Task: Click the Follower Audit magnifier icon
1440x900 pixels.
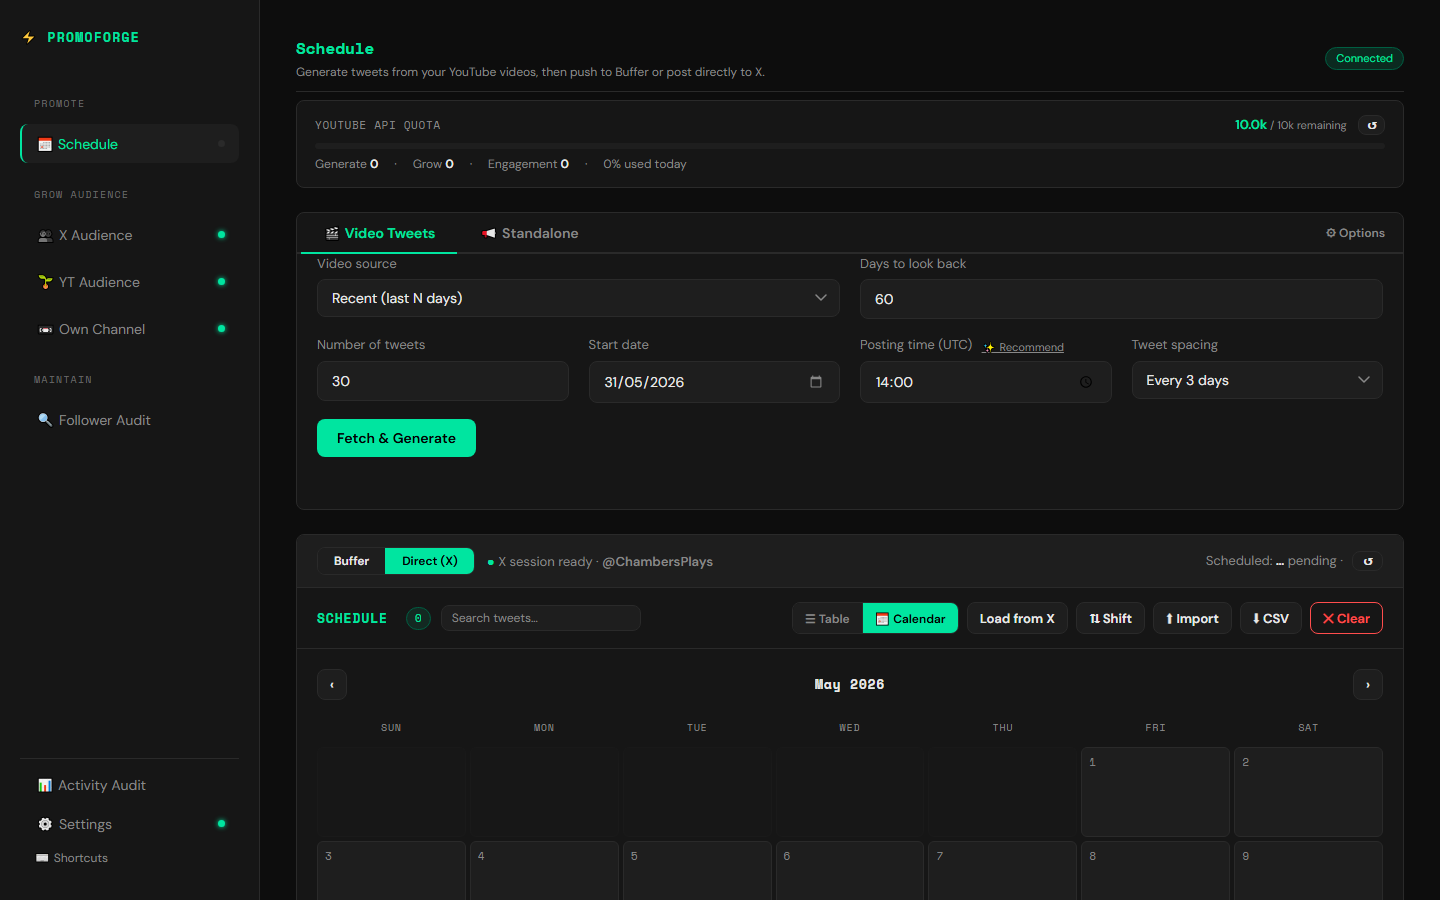Action: (x=45, y=420)
